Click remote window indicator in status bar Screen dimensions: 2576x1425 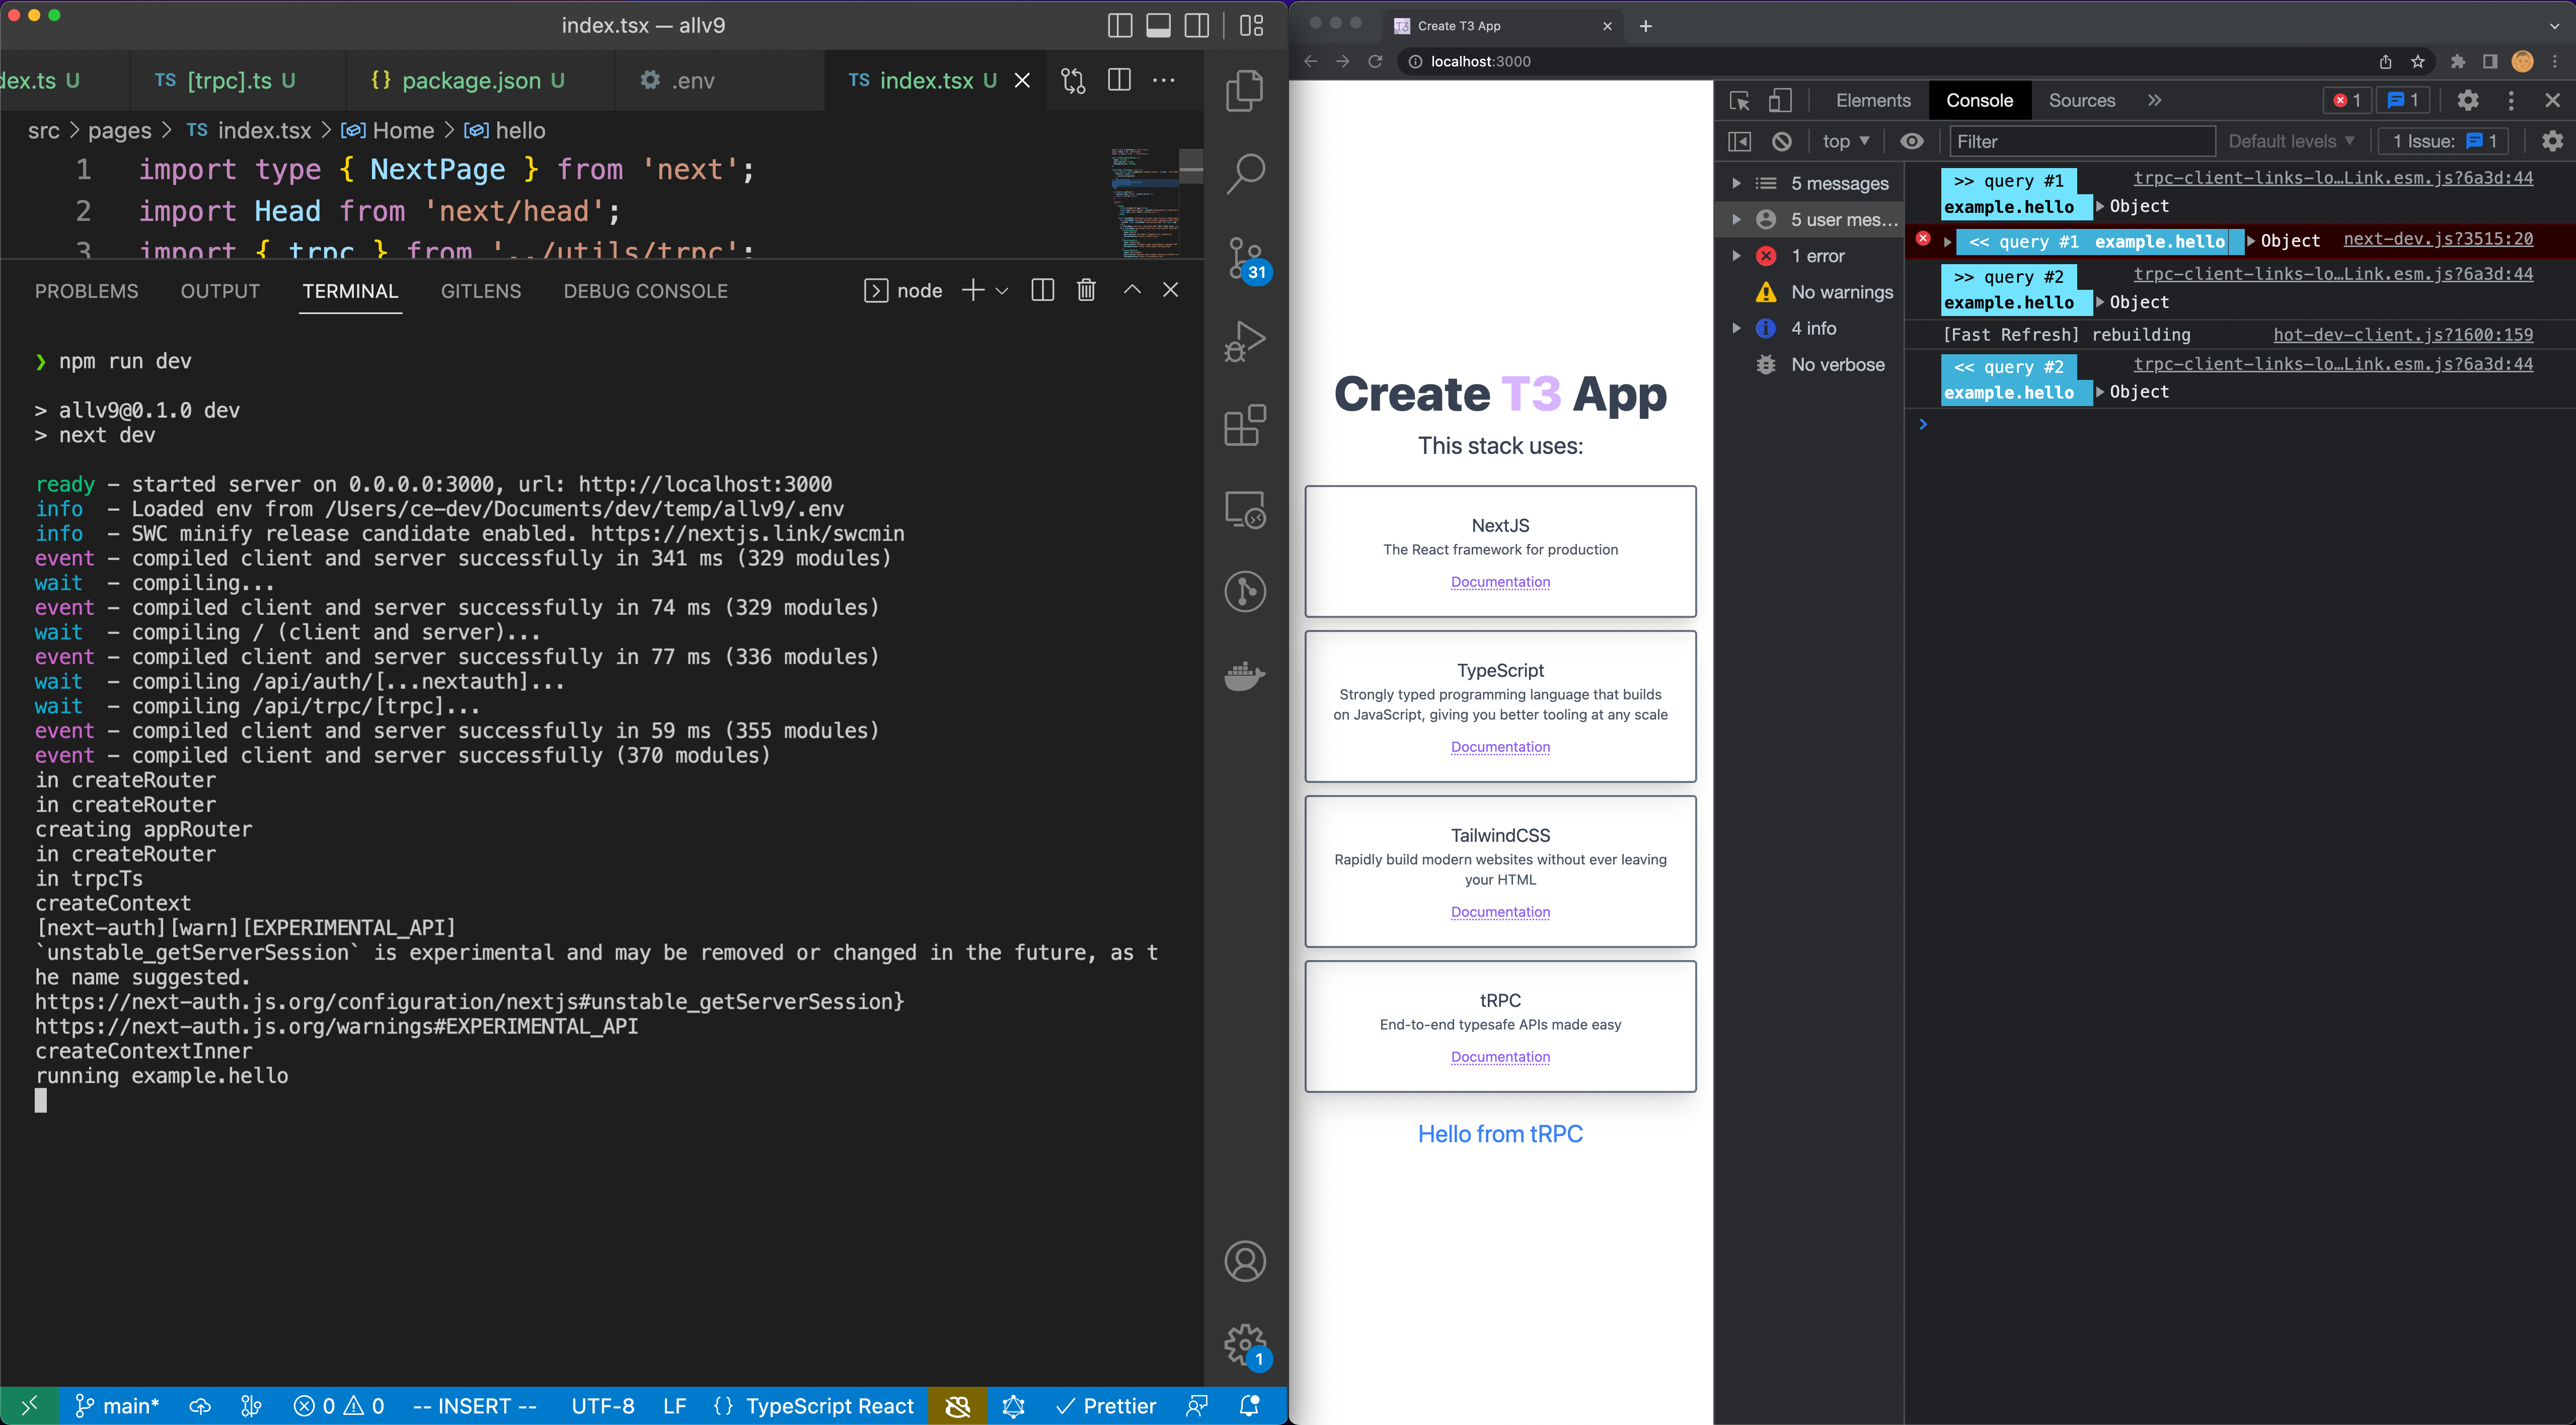coord(29,1406)
